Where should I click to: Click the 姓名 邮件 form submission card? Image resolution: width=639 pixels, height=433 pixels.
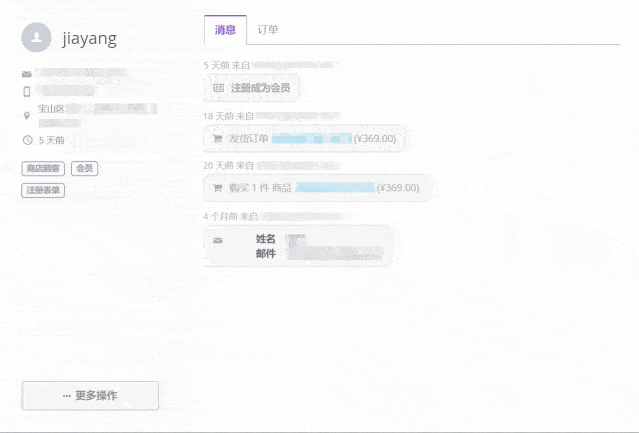[x=297, y=246]
